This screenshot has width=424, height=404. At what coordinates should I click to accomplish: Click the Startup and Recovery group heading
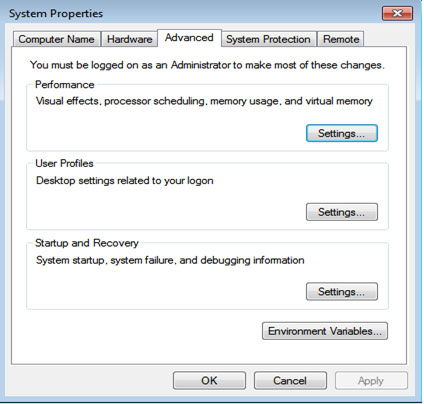87,243
